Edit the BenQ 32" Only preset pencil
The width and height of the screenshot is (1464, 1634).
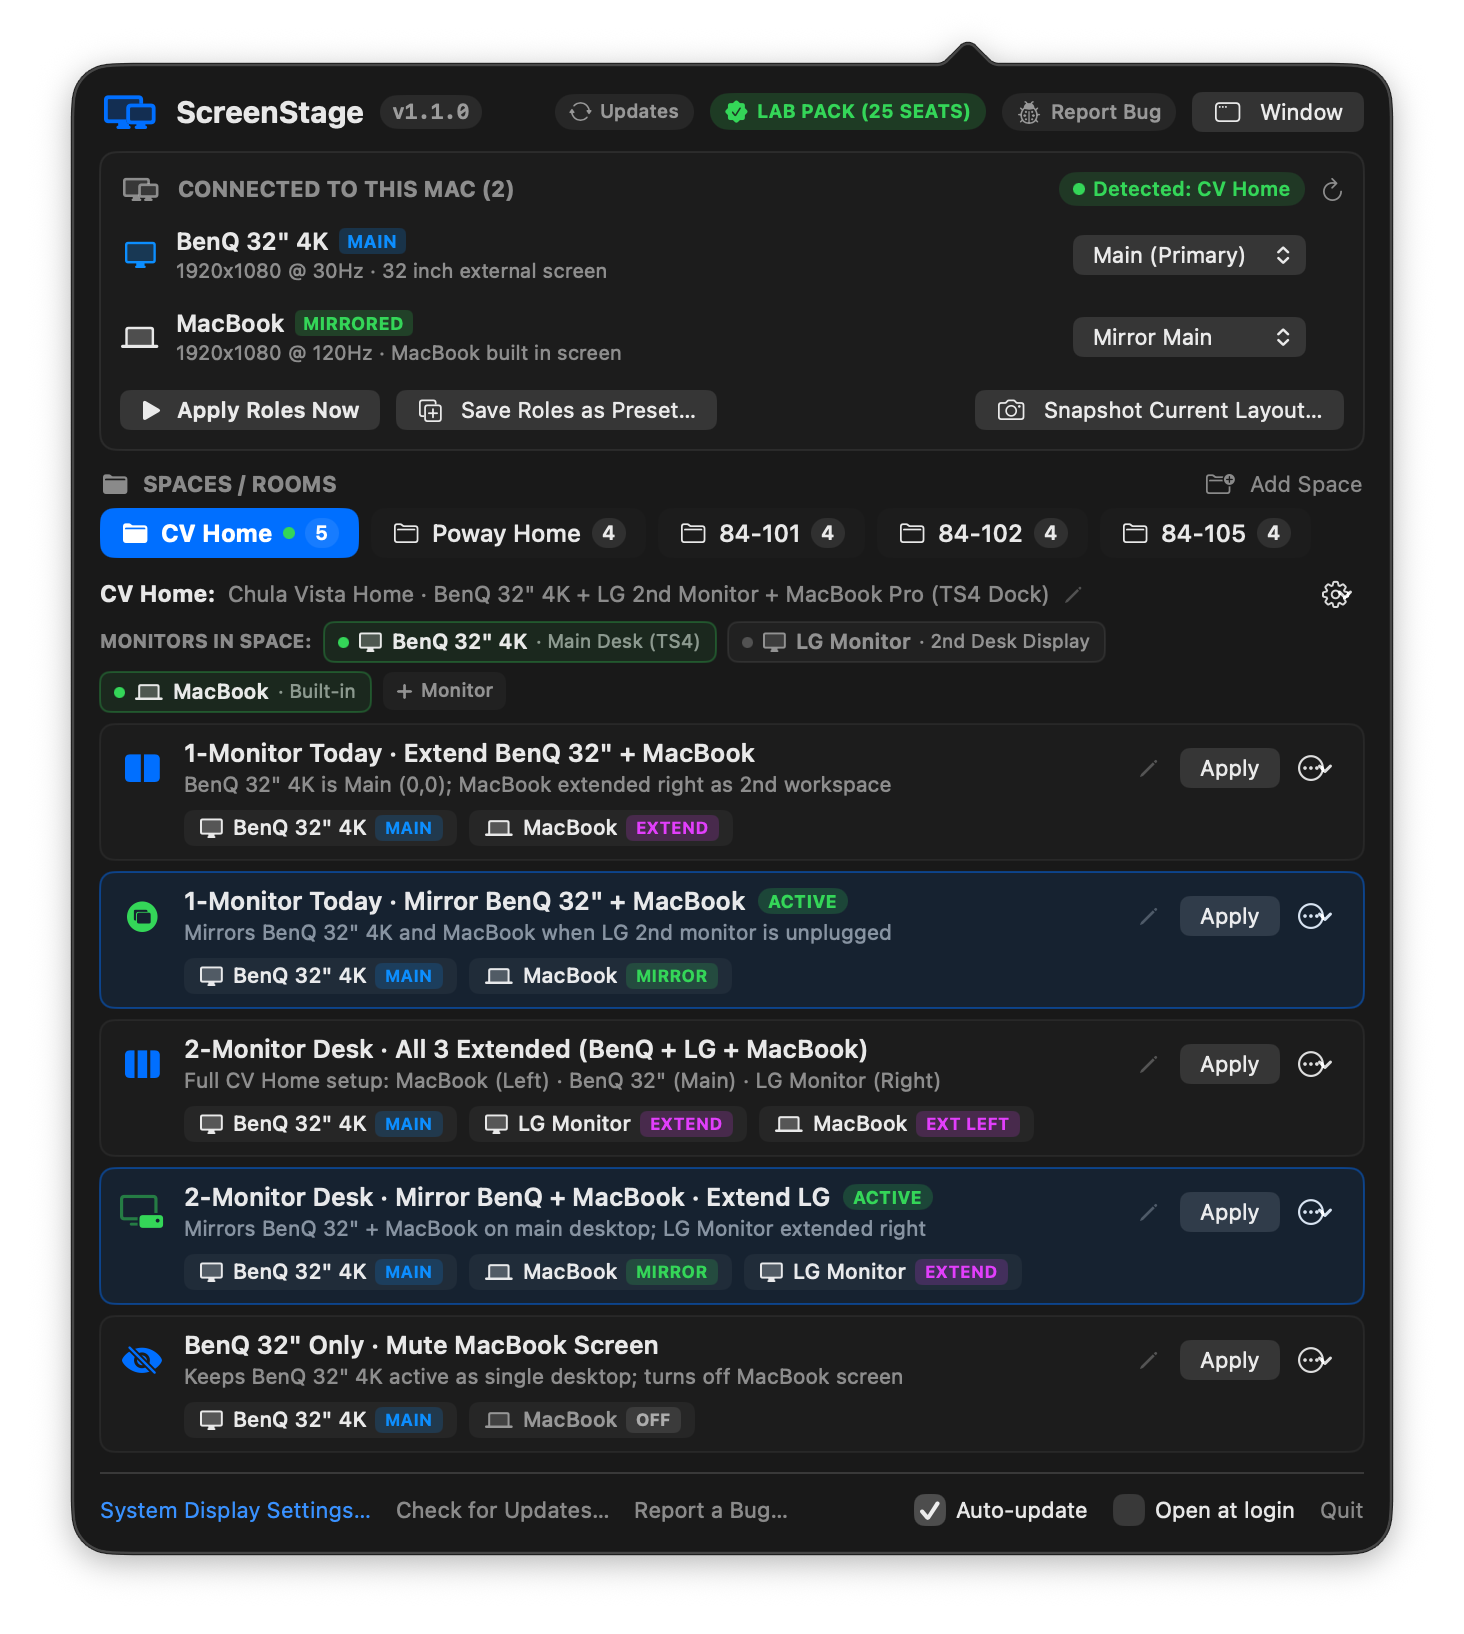point(1149,1360)
